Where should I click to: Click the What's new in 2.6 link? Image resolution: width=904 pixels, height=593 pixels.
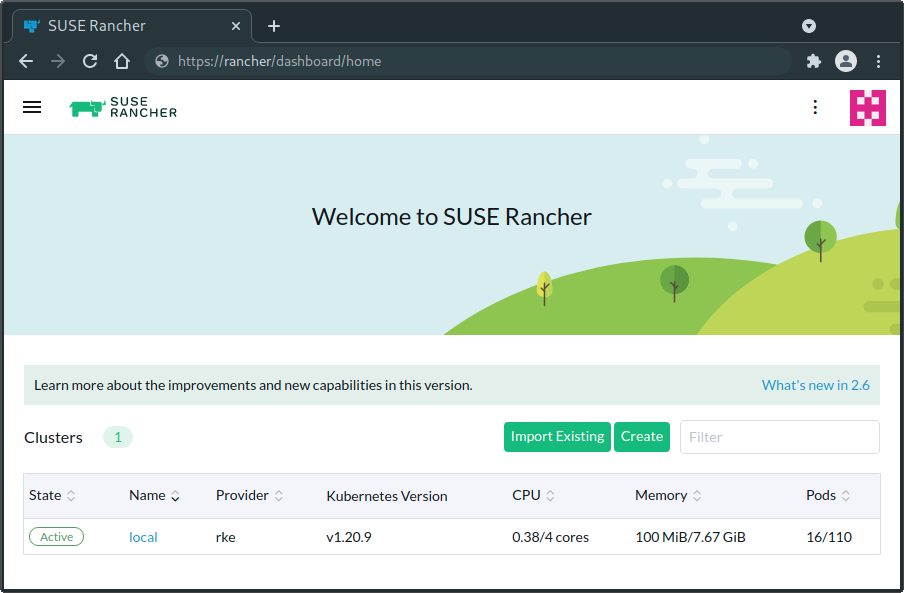(x=815, y=385)
